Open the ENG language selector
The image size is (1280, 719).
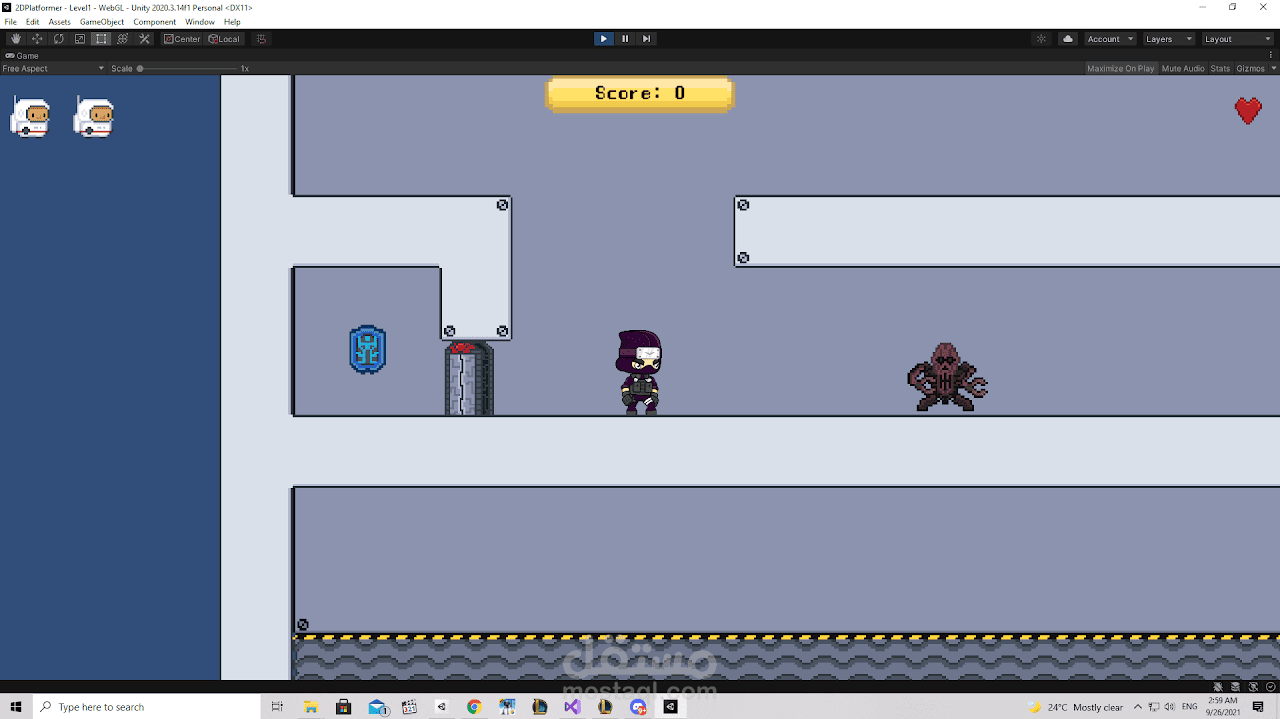(x=1190, y=707)
